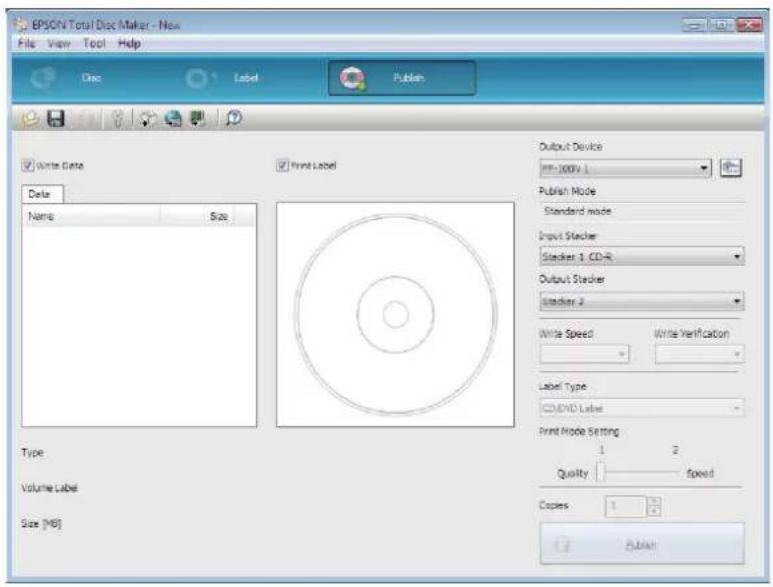Click the 'Volume Label' text
This screenshot has width=773, height=587.
49,488
